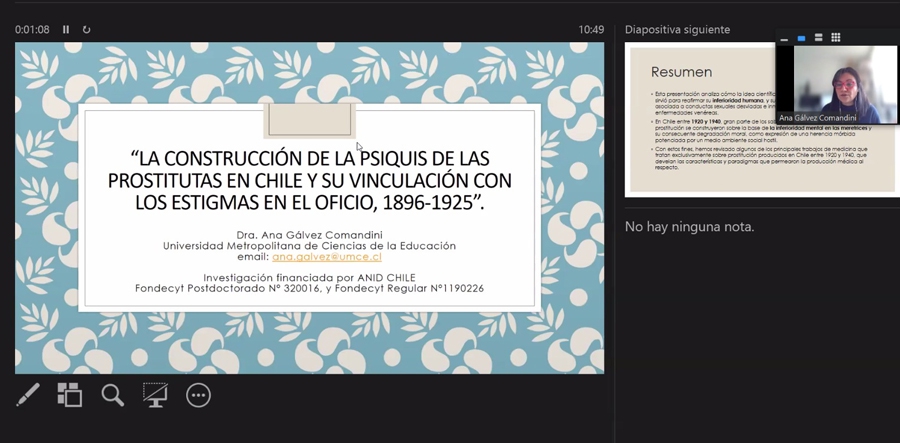900x443 pixels.
Task: Restart the presentation timer
Action: tap(86, 30)
